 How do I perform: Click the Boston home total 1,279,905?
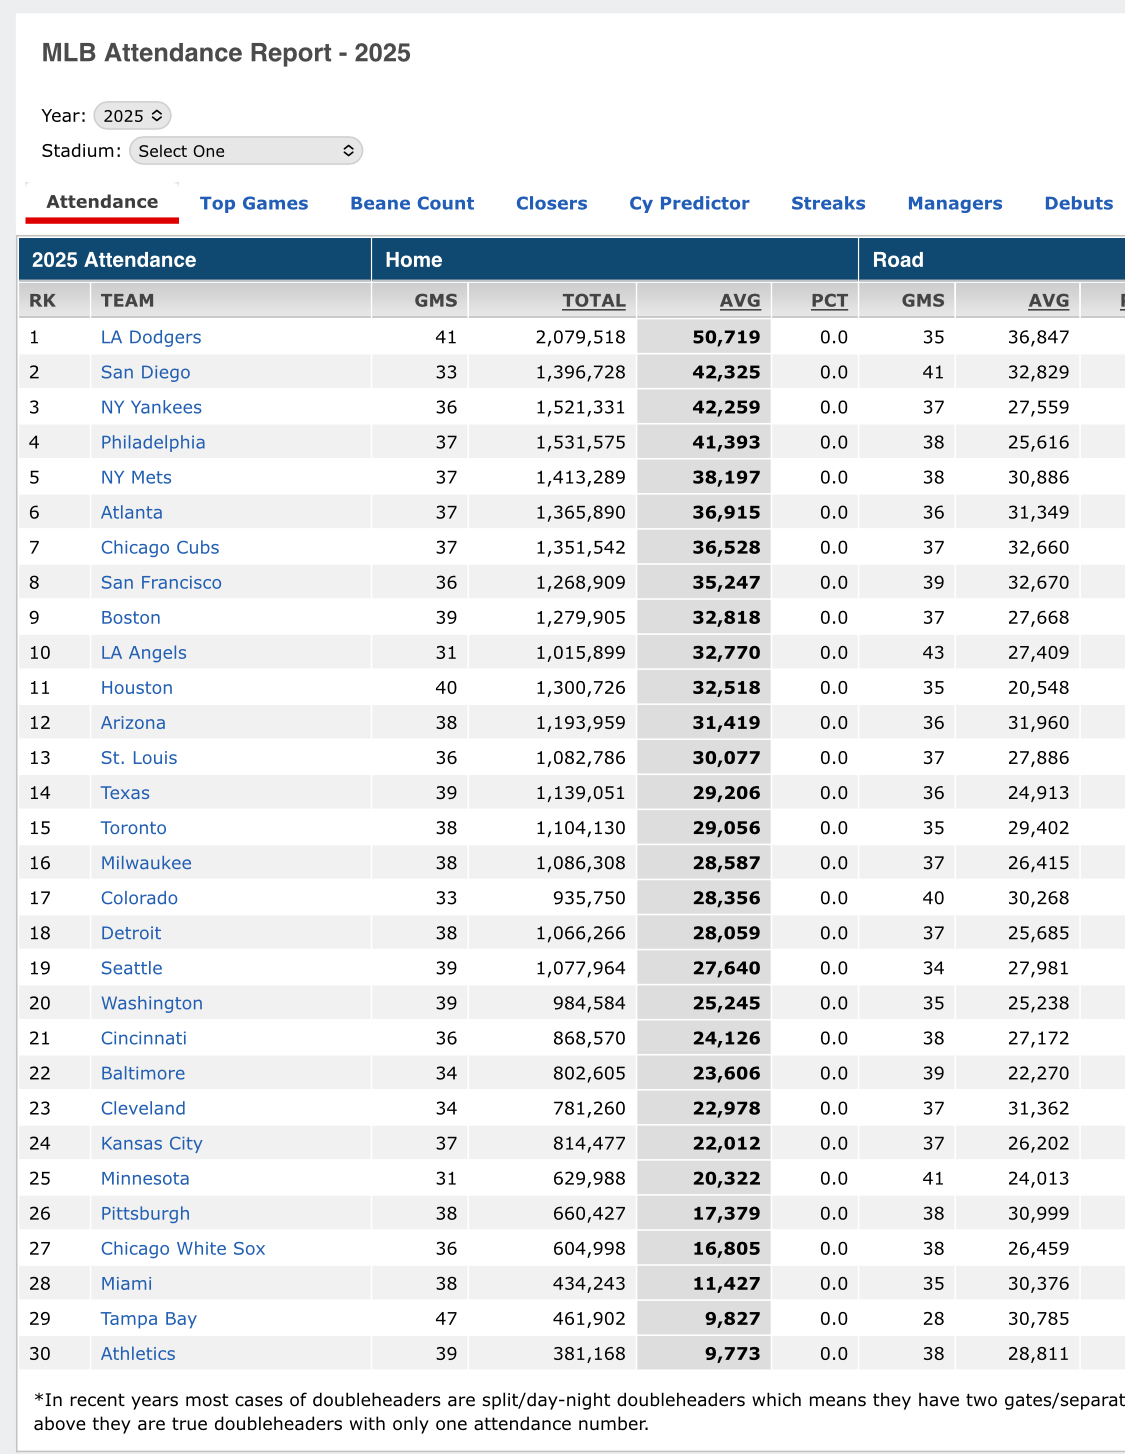coord(581,617)
